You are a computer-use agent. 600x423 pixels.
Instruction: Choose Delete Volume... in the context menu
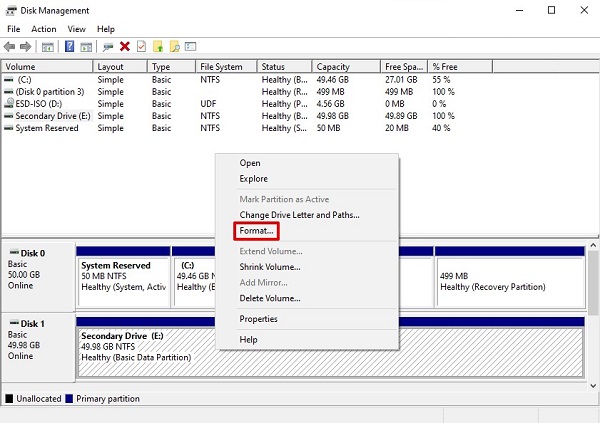tap(270, 298)
